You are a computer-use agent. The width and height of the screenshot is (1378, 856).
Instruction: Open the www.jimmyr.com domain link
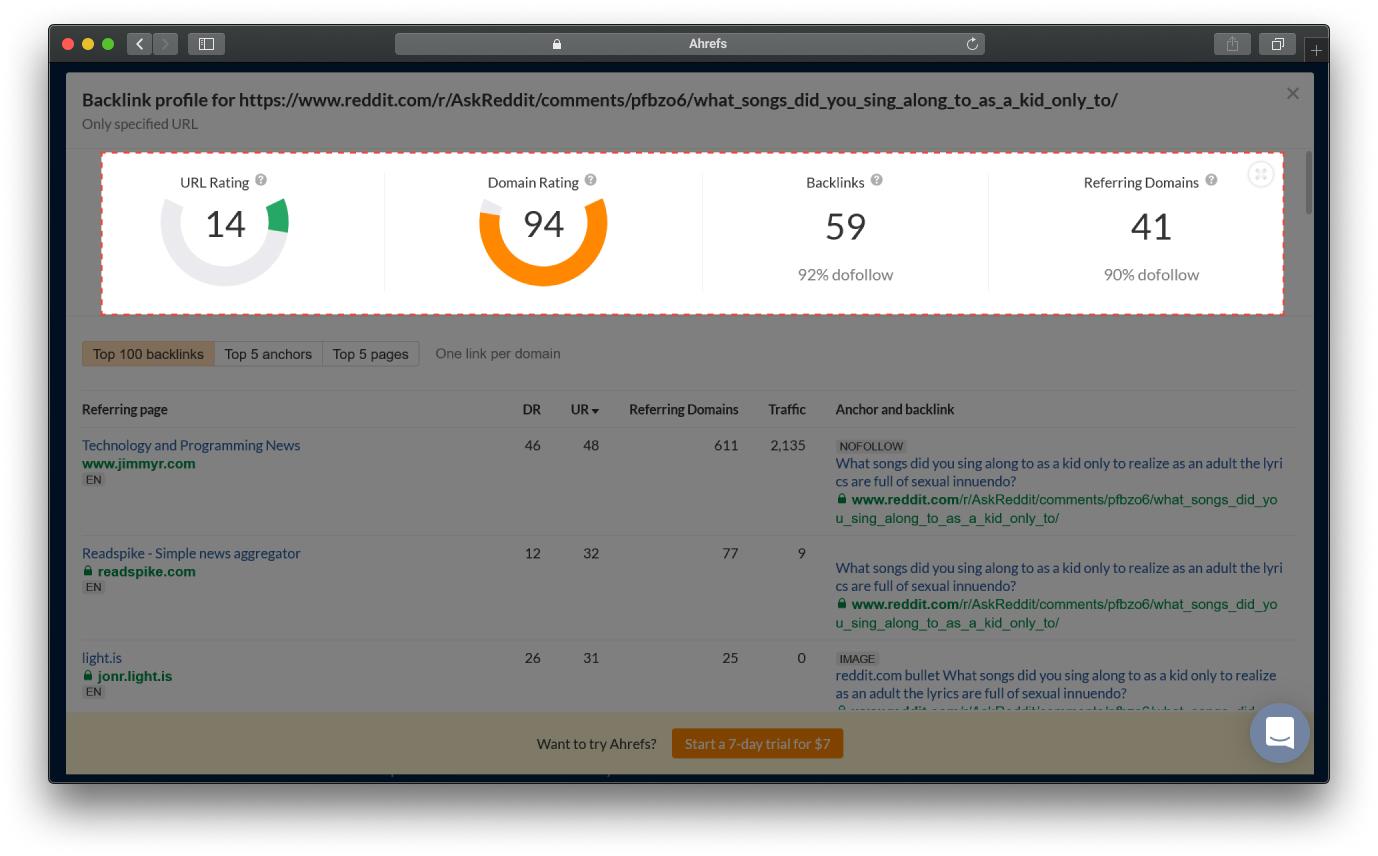click(139, 464)
